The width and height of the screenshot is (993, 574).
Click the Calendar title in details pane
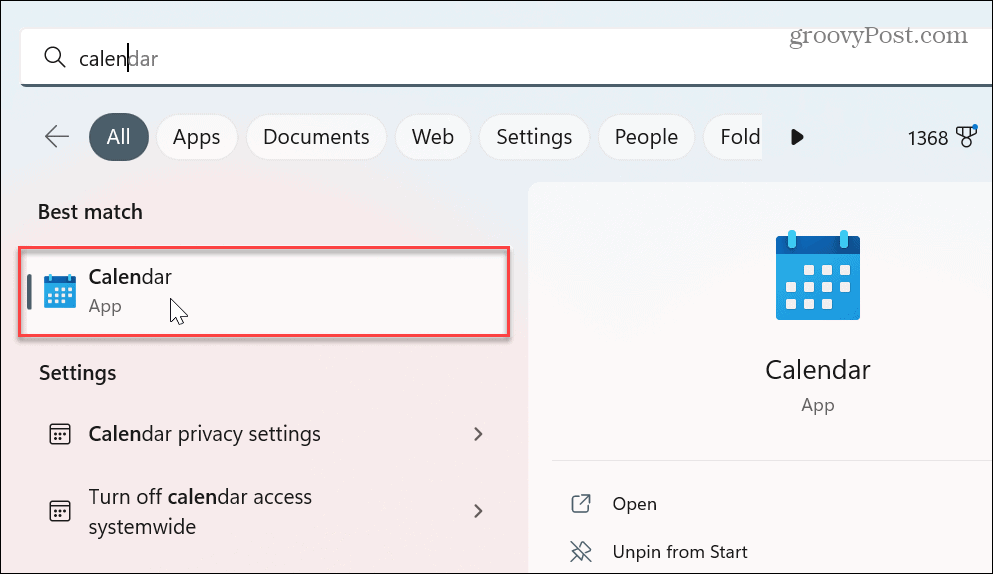click(x=818, y=370)
